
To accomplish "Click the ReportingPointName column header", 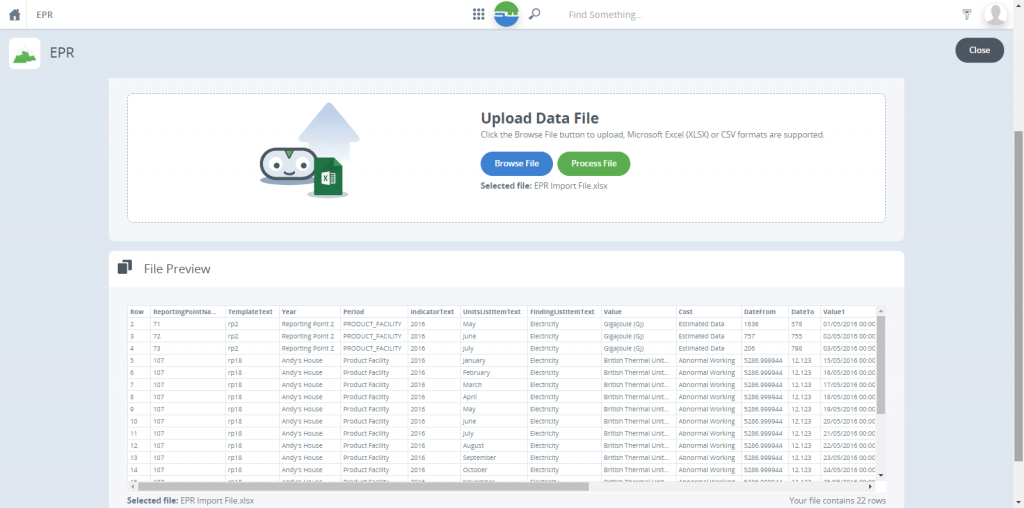I will pyautogui.click(x=187, y=312).
